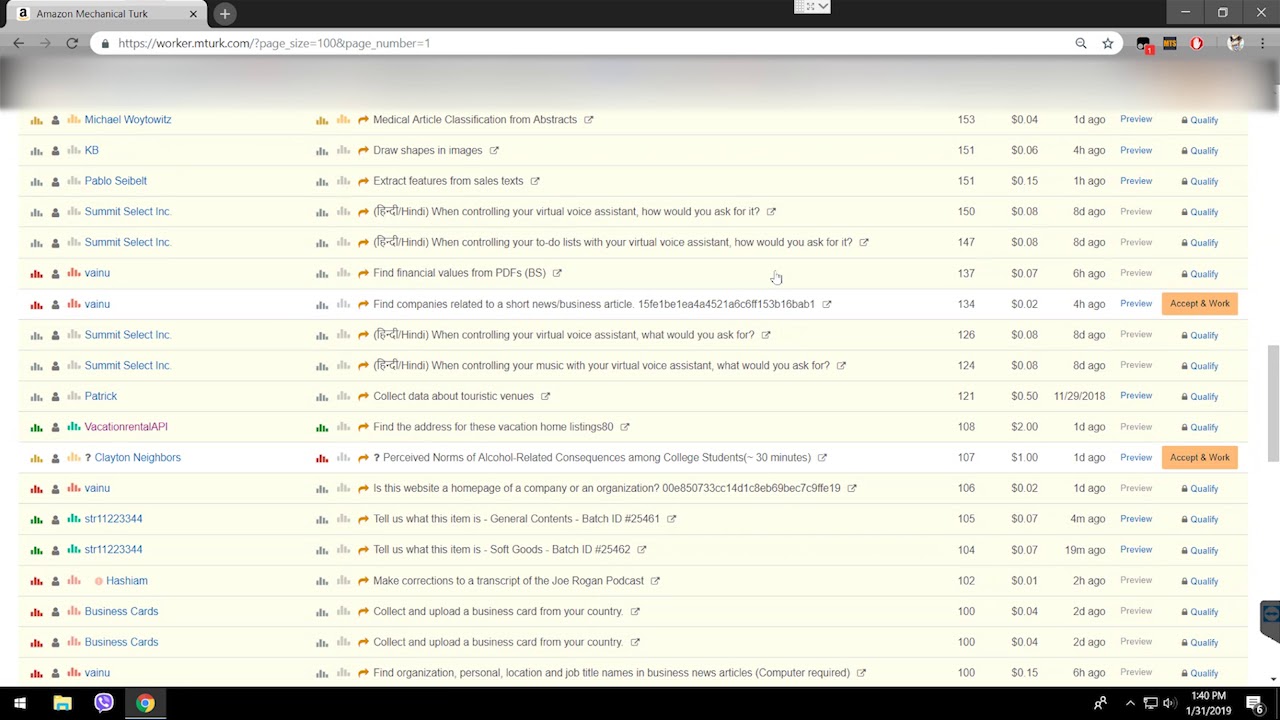The image size is (1280, 720).
Task: Open external link icon for Extract features from sales texts
Action: 535,181
